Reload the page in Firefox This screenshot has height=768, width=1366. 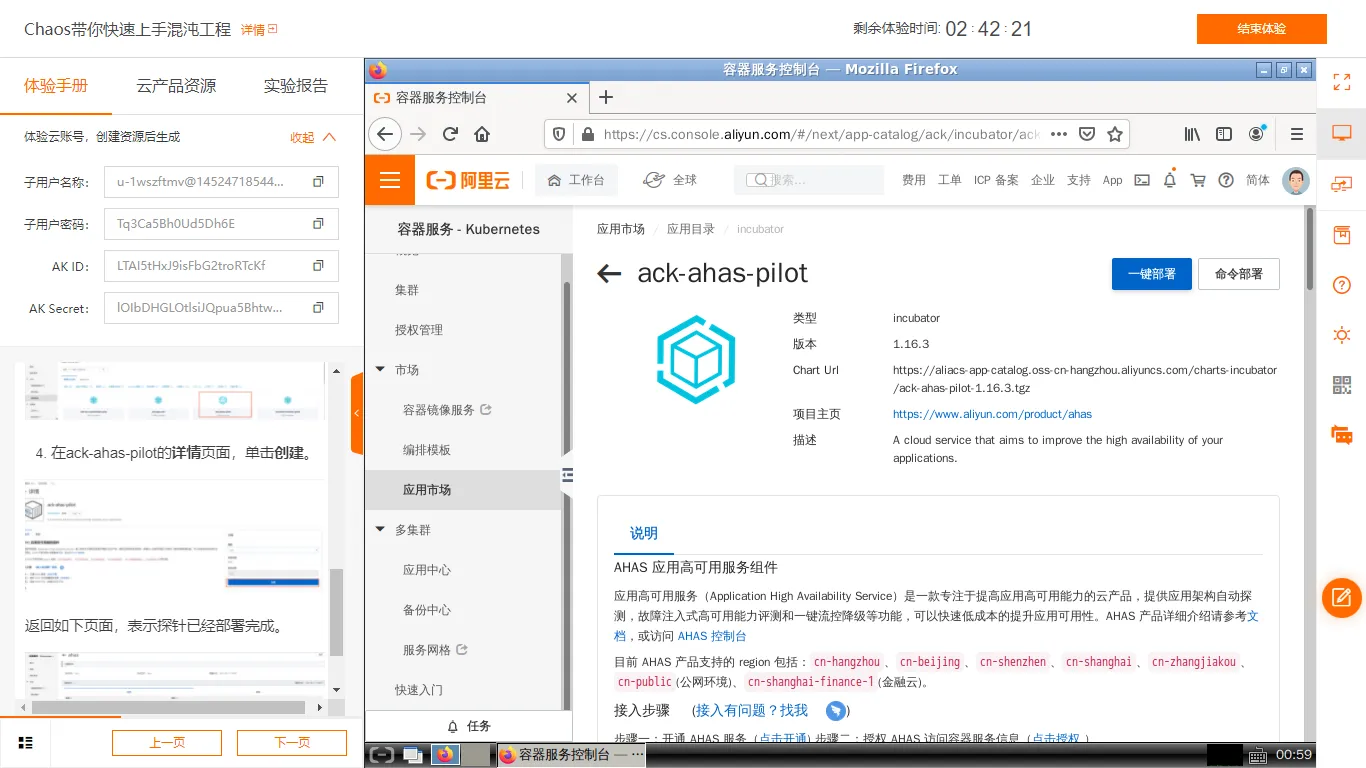[451, 134]
